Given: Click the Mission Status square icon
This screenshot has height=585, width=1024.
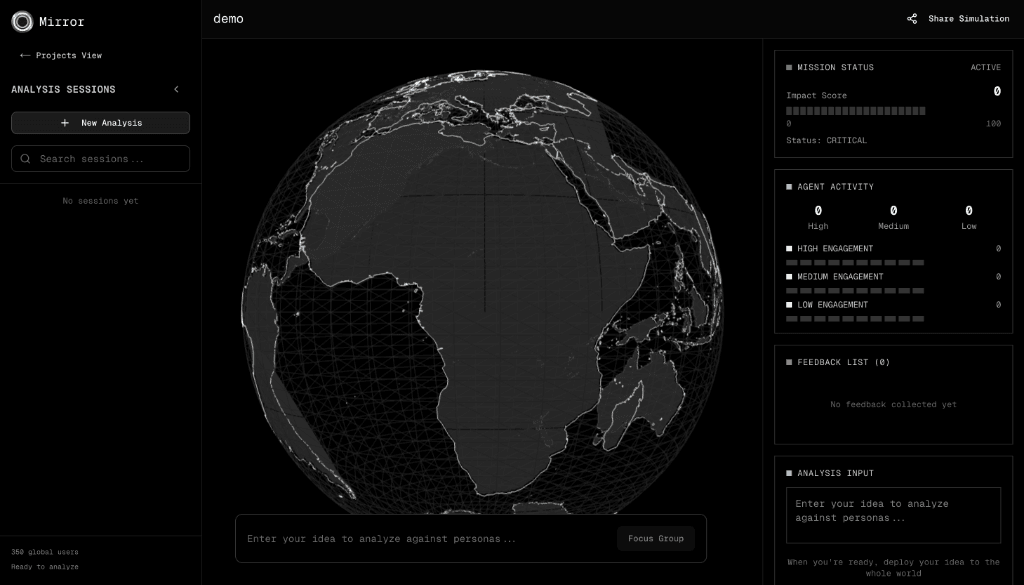Looking at the screenshot, I should (x=789, y=68).
